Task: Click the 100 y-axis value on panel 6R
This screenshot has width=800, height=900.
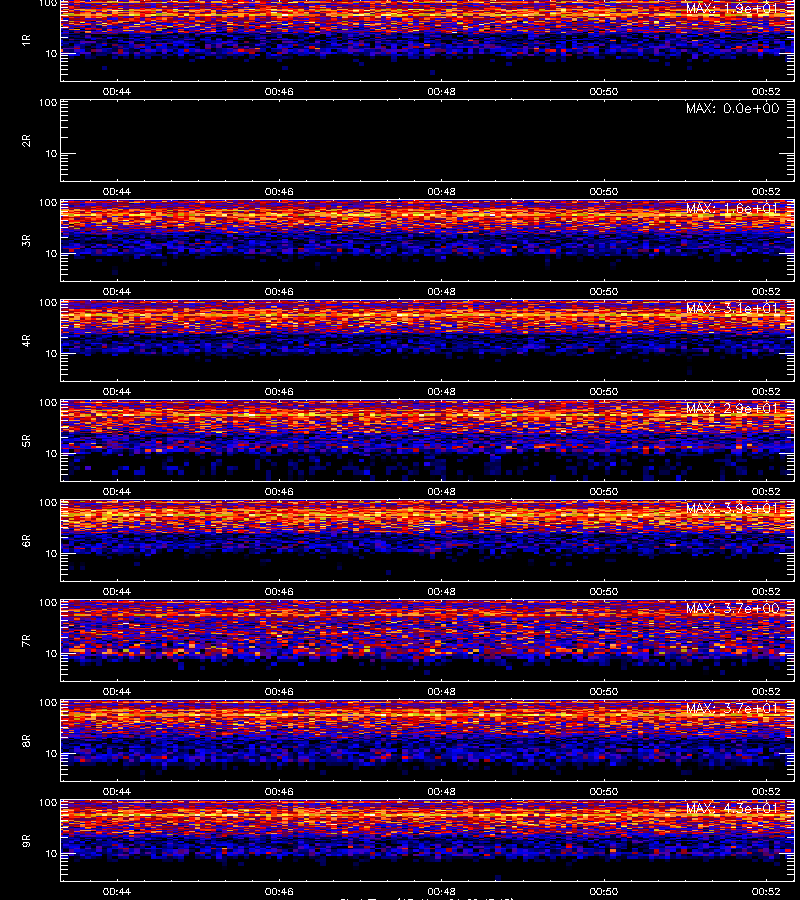Action: tap(48, 502)
